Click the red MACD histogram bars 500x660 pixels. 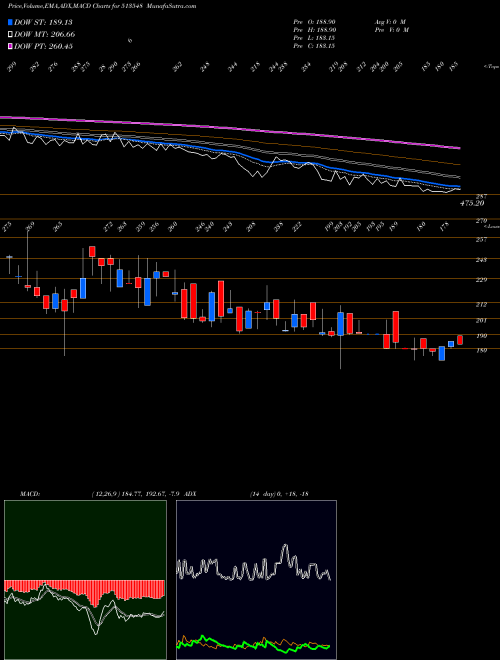(x=84, y=591)
